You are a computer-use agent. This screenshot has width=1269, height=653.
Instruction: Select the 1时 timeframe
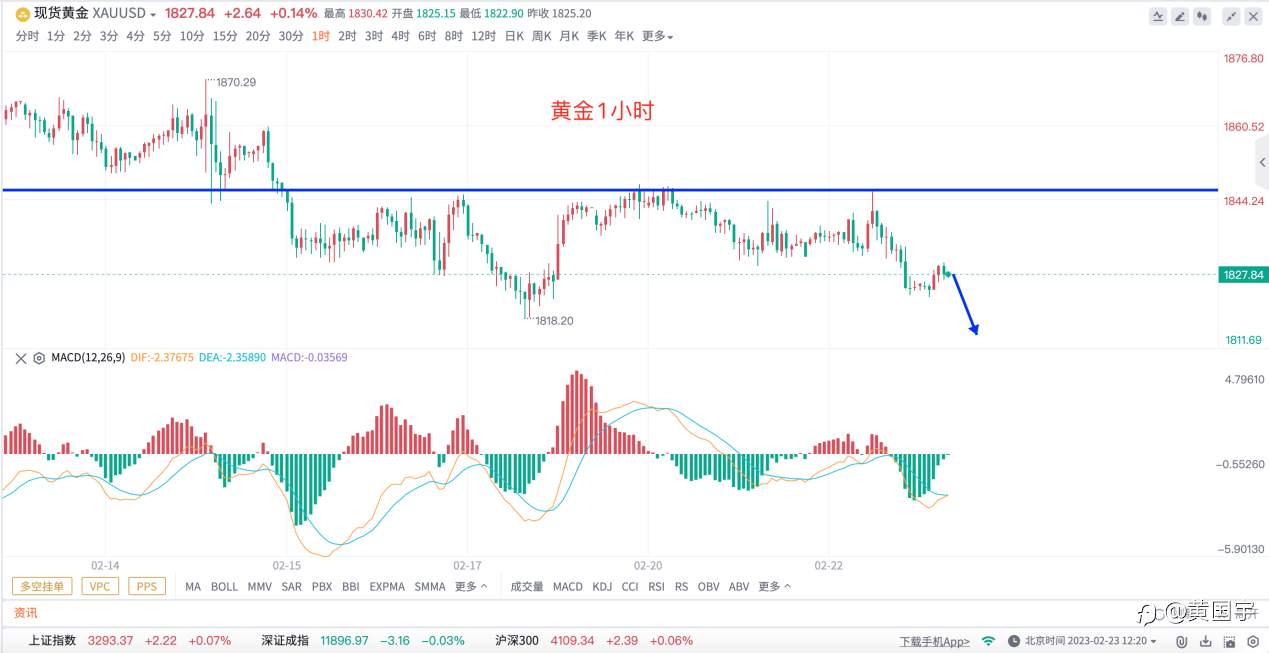(x=321, y=36)
